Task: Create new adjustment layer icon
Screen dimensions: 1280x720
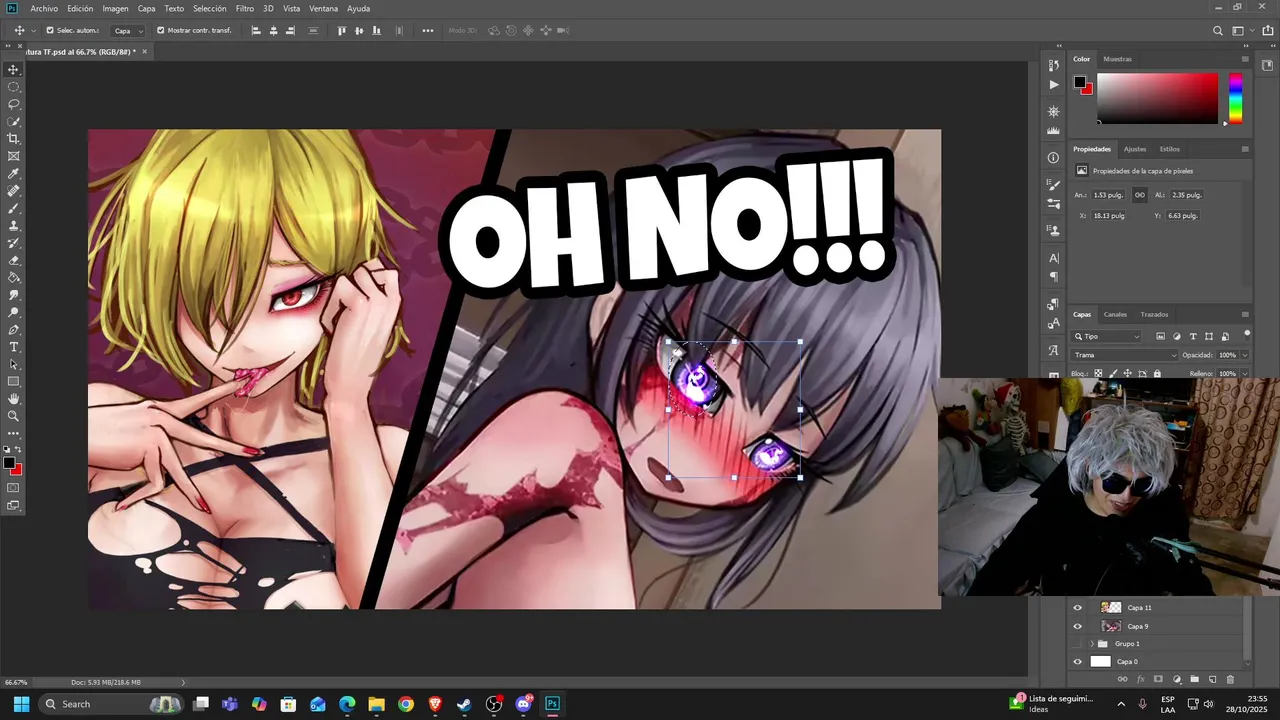Action: point(1176,680)
